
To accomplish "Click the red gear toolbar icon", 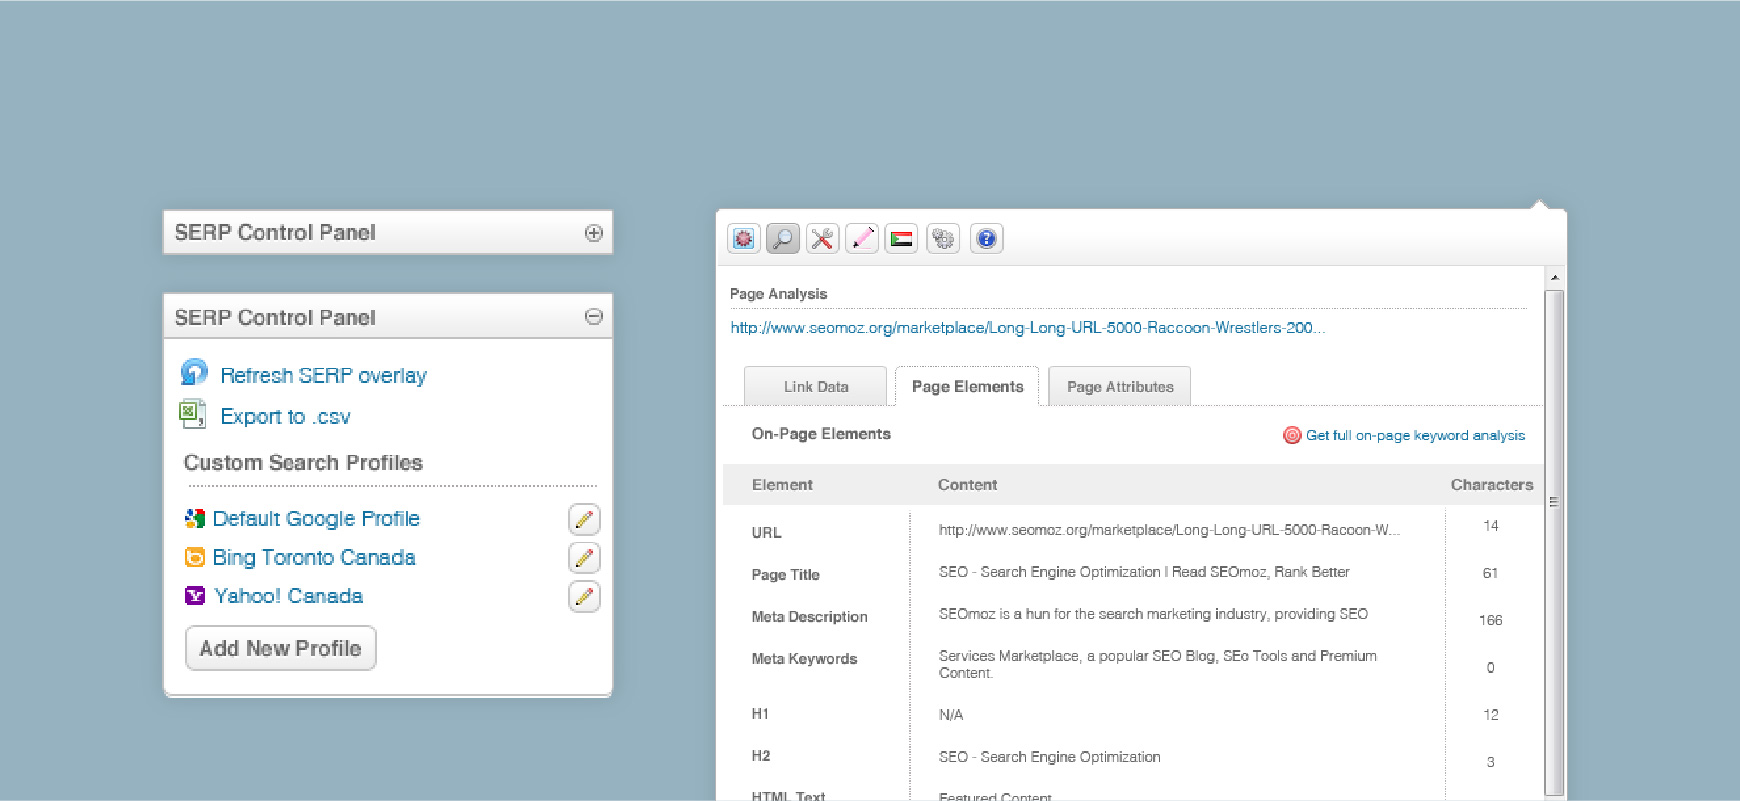I will [x=744, y=239].
